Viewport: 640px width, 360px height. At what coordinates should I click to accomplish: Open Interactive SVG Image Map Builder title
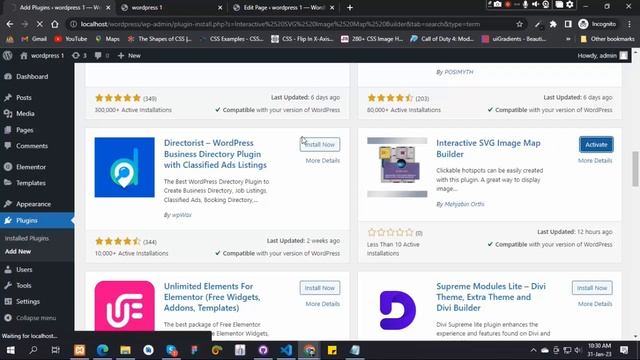click(x=488, y=149)
